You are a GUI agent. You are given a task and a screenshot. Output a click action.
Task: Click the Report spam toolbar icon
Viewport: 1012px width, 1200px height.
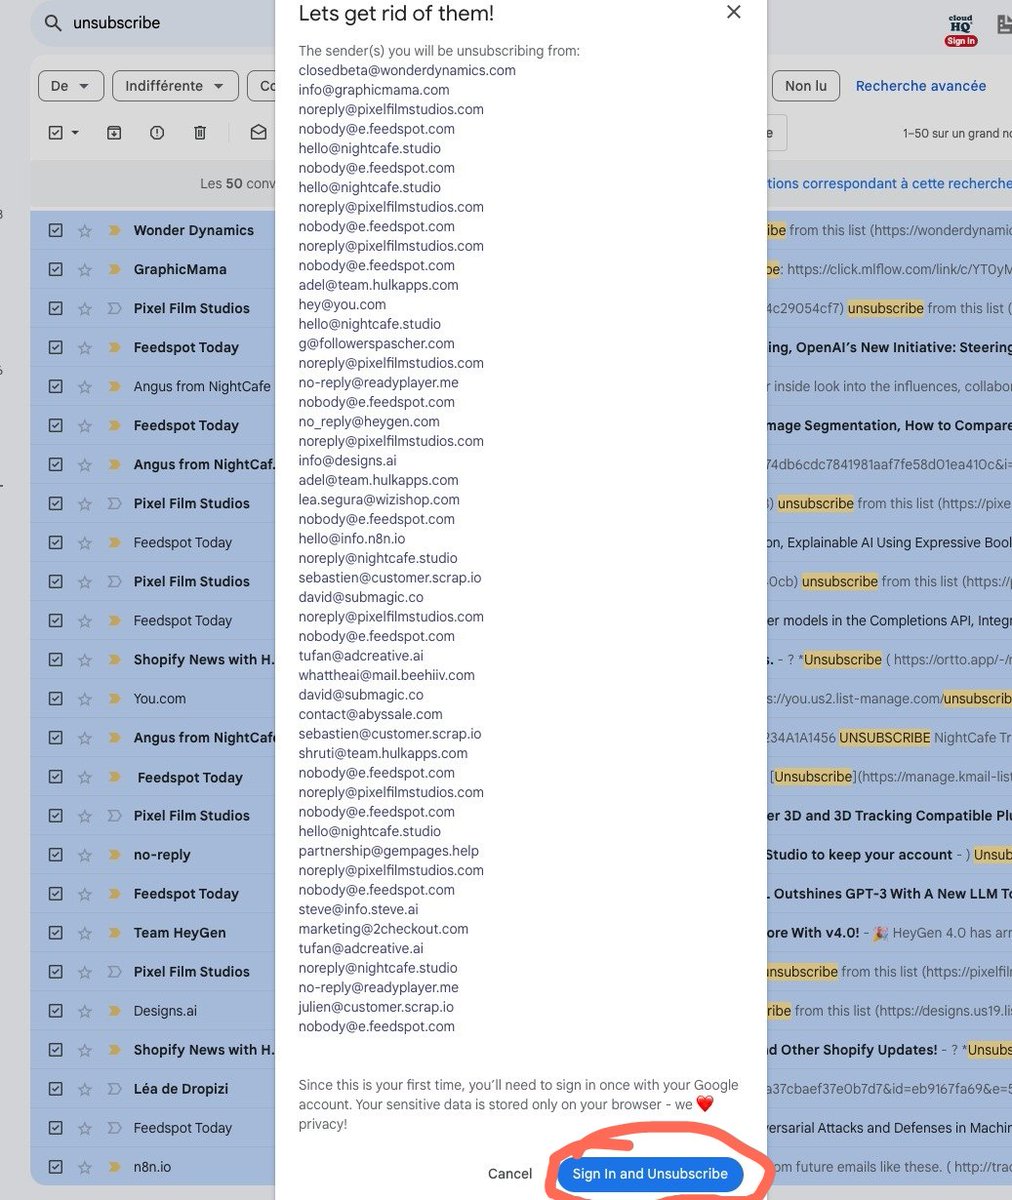(157, 133)
